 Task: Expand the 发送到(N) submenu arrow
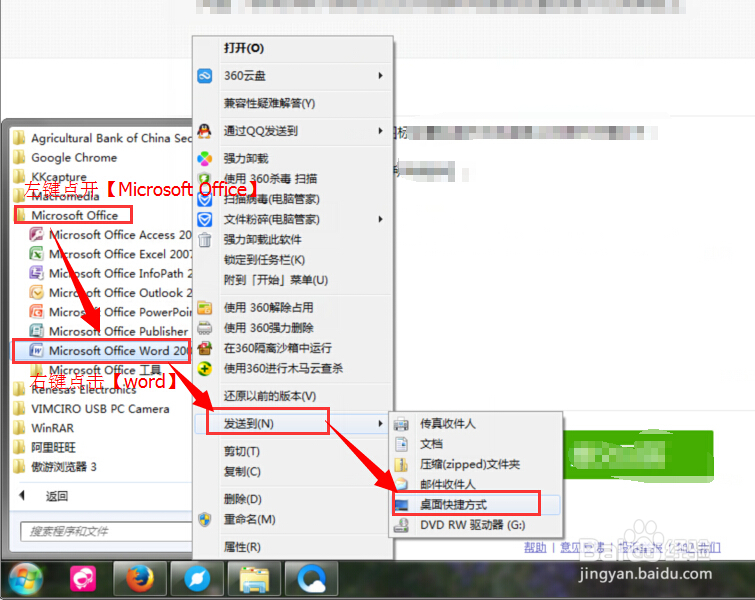[x=380, y=424]
